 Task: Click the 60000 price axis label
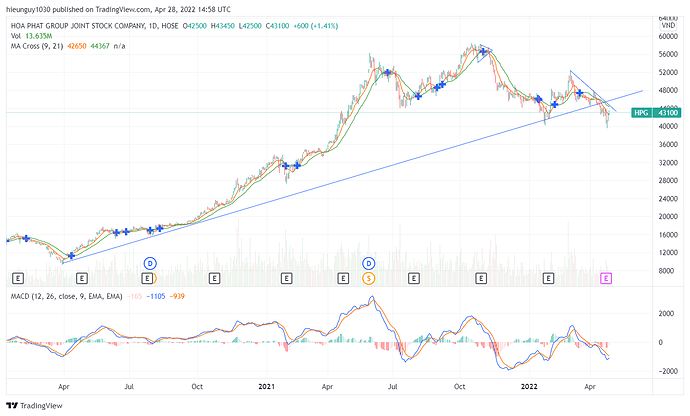(x=668, y=36)
